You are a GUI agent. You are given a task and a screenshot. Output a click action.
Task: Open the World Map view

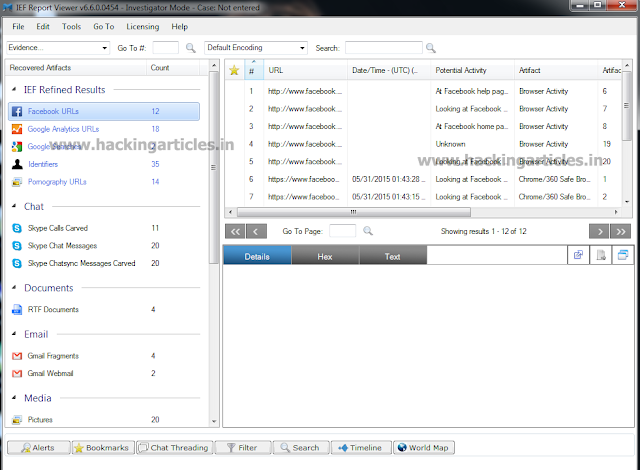click(424, 448)
